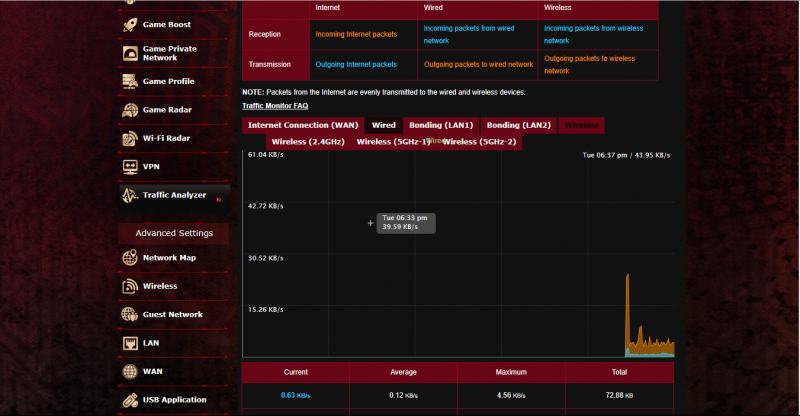This screenshot has width=800, height=416.
Task: Show the Bonding (LAN2) traffic tab
Action: click(518, 125)
